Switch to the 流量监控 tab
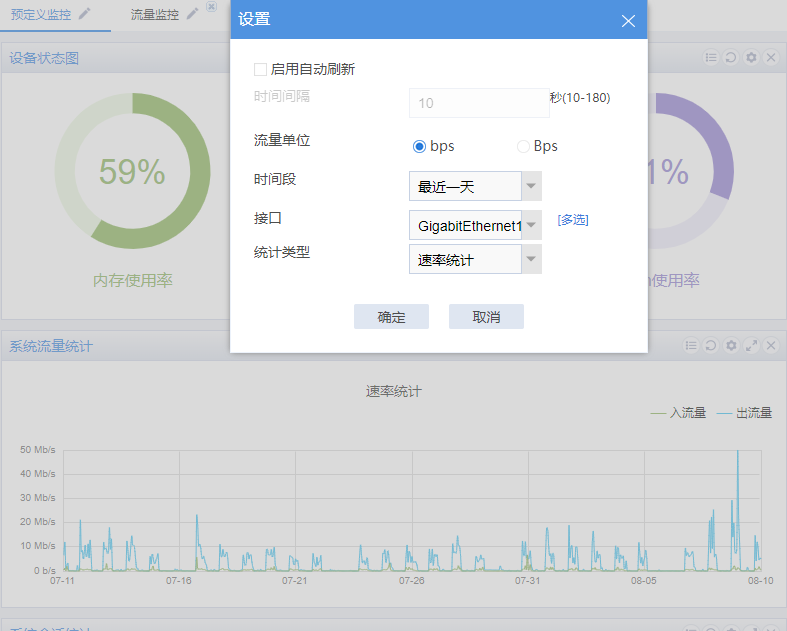 pos(155,15)
